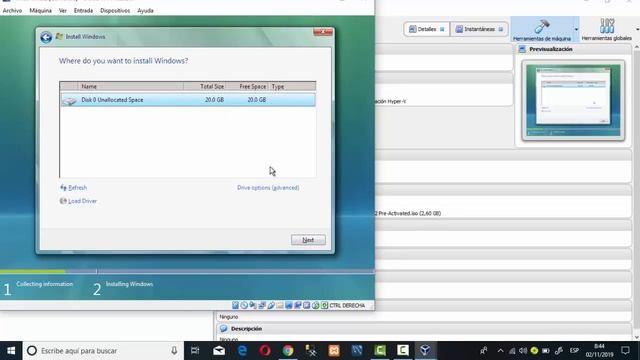The height and width of the screenshot is (360, 640).
Task: Click the hard disk activity status icon
Action: tap(235, 305)
